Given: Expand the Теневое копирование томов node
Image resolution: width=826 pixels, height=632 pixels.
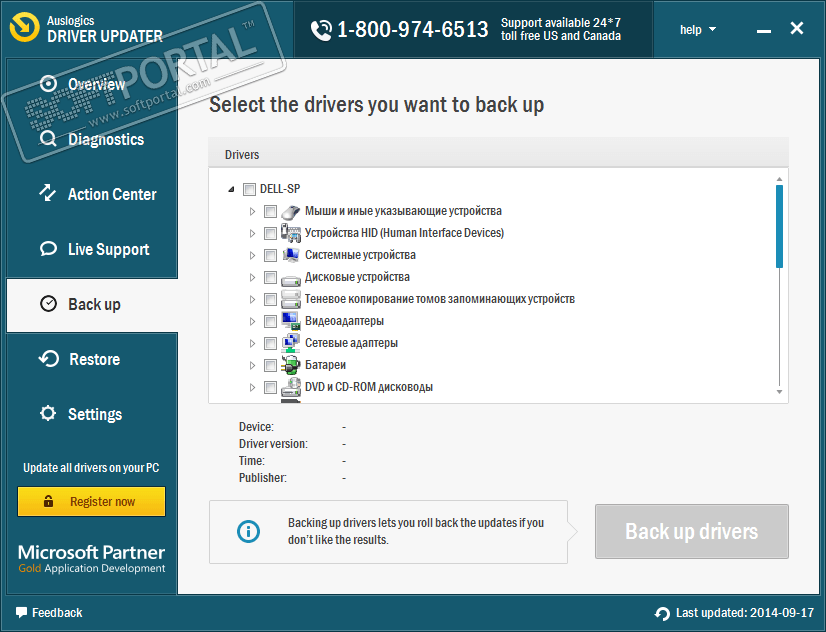Looking at the screenshot, I should pos(252,299).
